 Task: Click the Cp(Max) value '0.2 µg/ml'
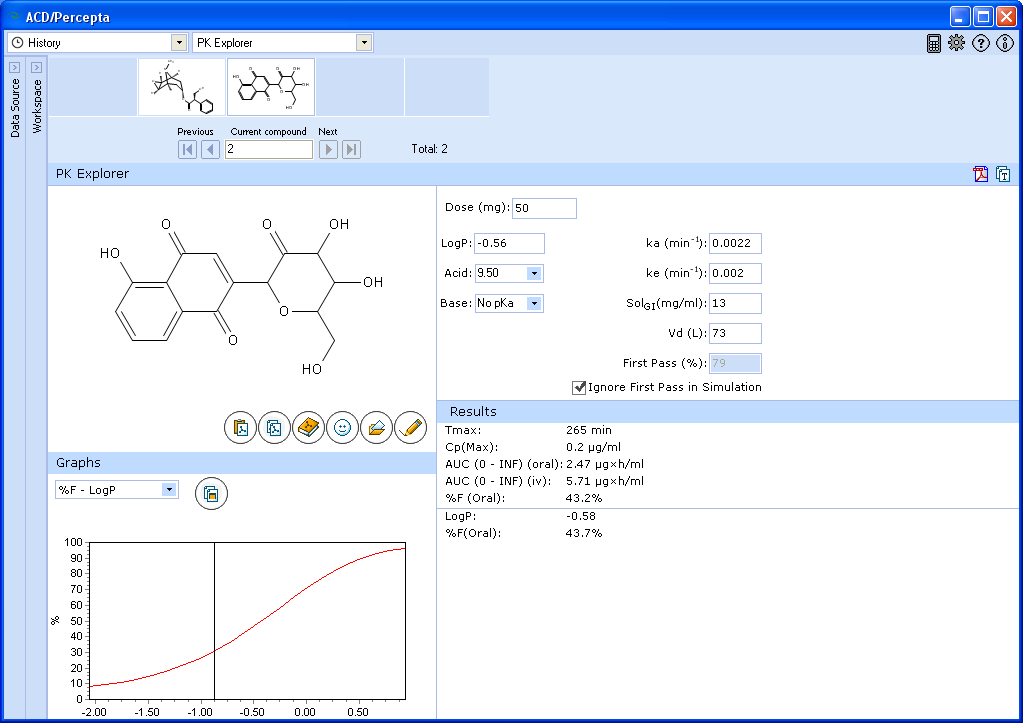(593, 448)
